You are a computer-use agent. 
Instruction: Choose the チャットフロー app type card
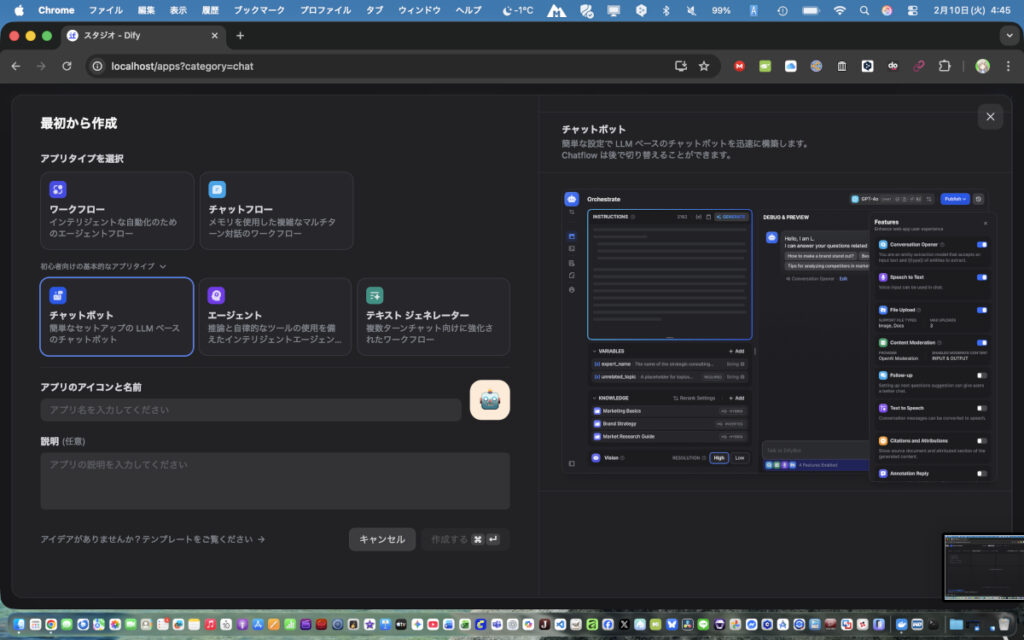[276, 210]
